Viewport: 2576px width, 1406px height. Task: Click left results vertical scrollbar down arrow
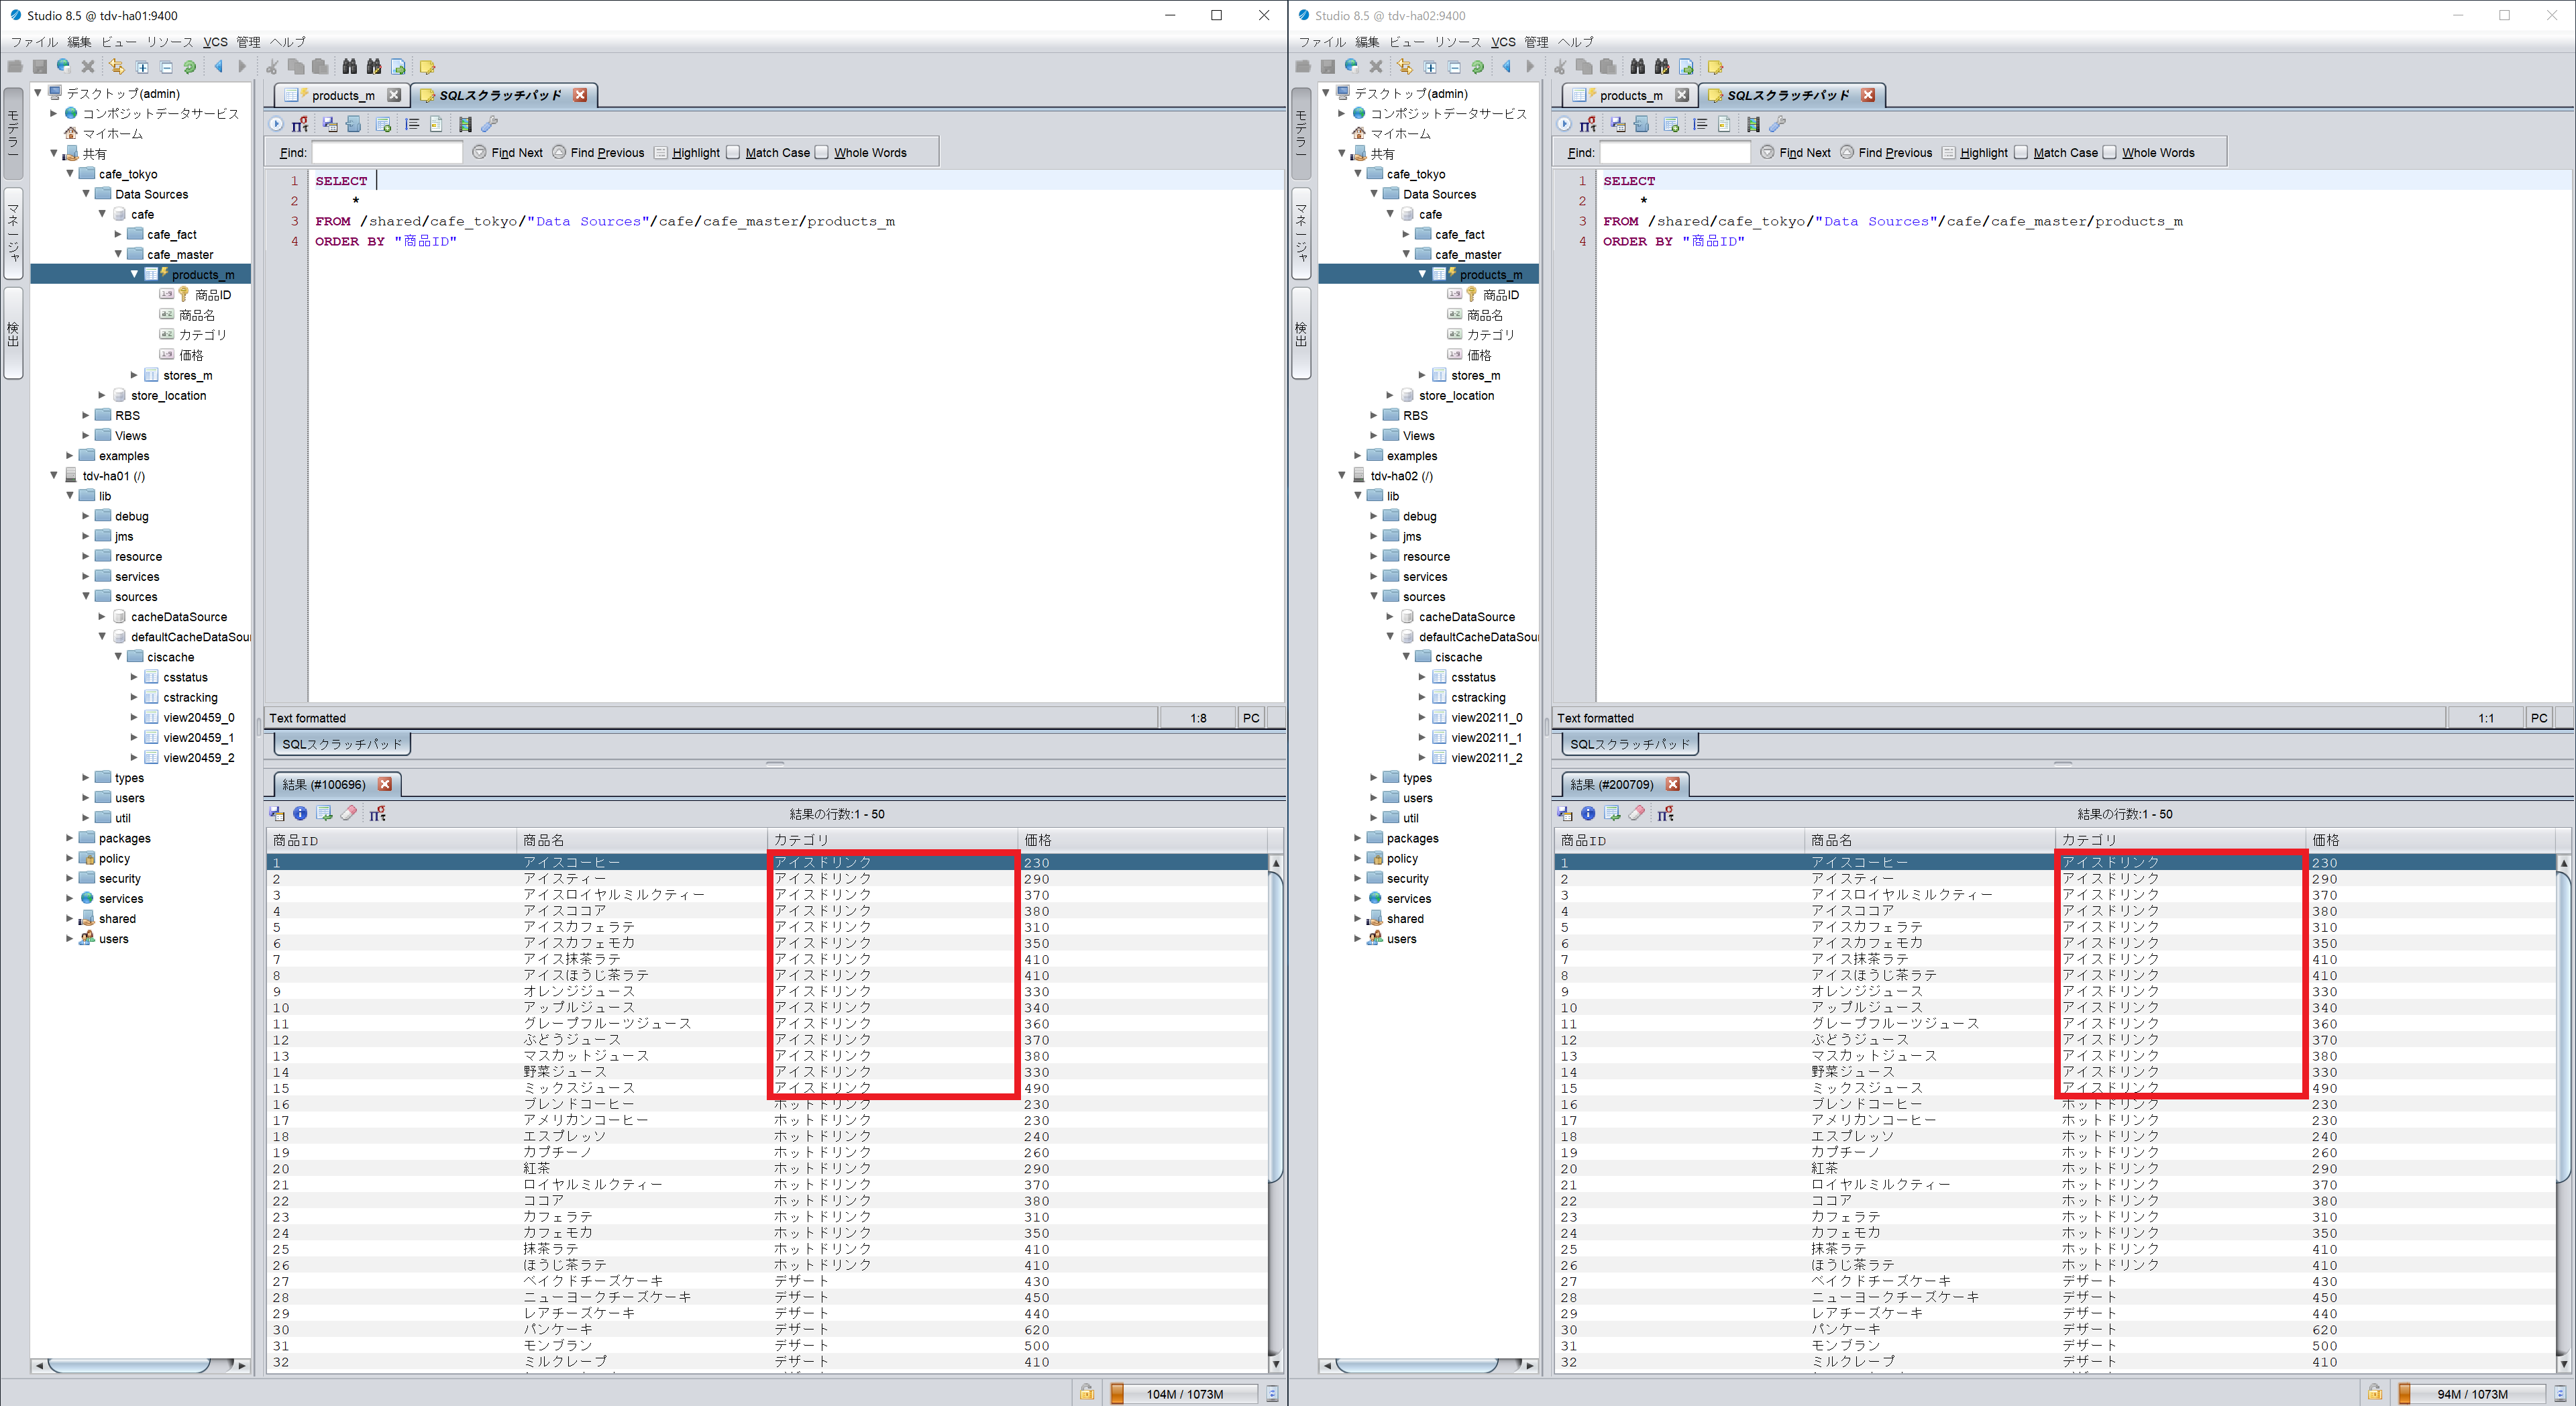[x=1275, y=1363]
